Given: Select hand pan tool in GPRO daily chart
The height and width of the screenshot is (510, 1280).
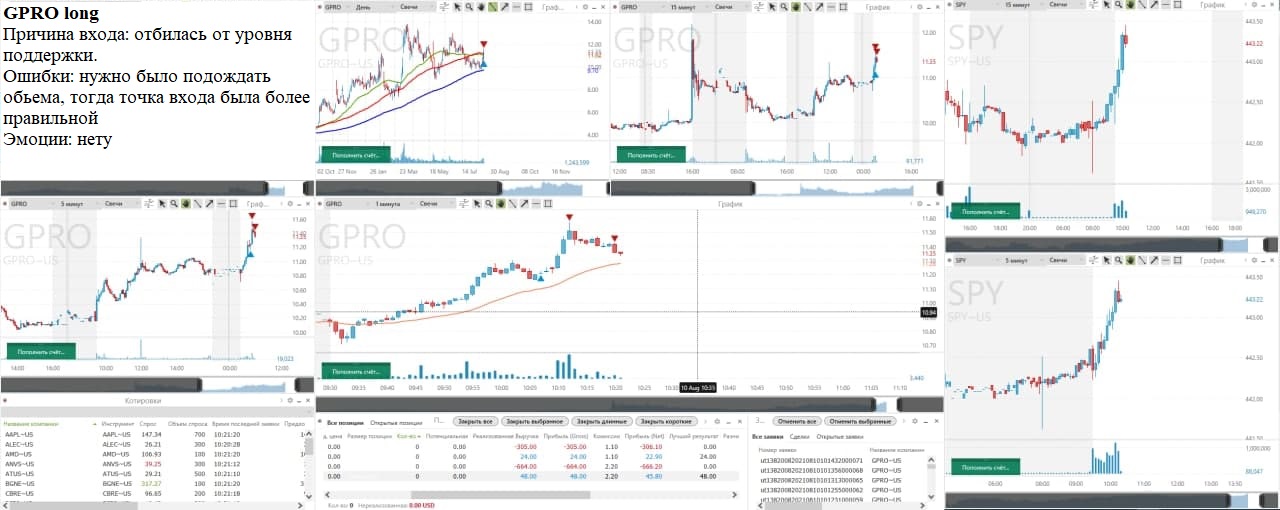Looking at the screenshot, I should [x=480, y=6].
